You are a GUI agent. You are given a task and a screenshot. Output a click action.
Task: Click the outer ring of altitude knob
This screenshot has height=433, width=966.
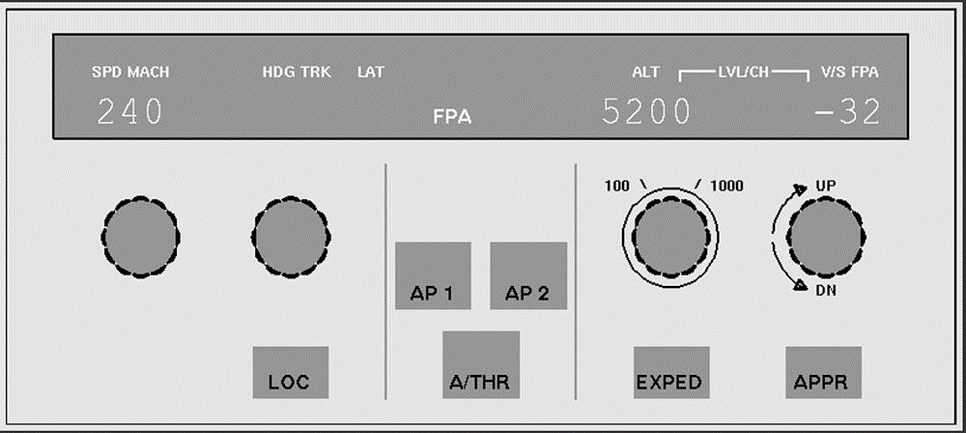coord(671,192)
